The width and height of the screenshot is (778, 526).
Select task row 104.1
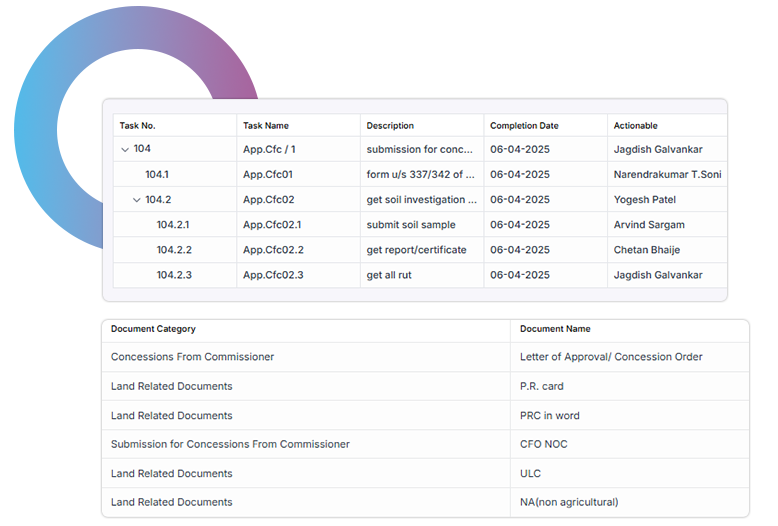[157, 175]
